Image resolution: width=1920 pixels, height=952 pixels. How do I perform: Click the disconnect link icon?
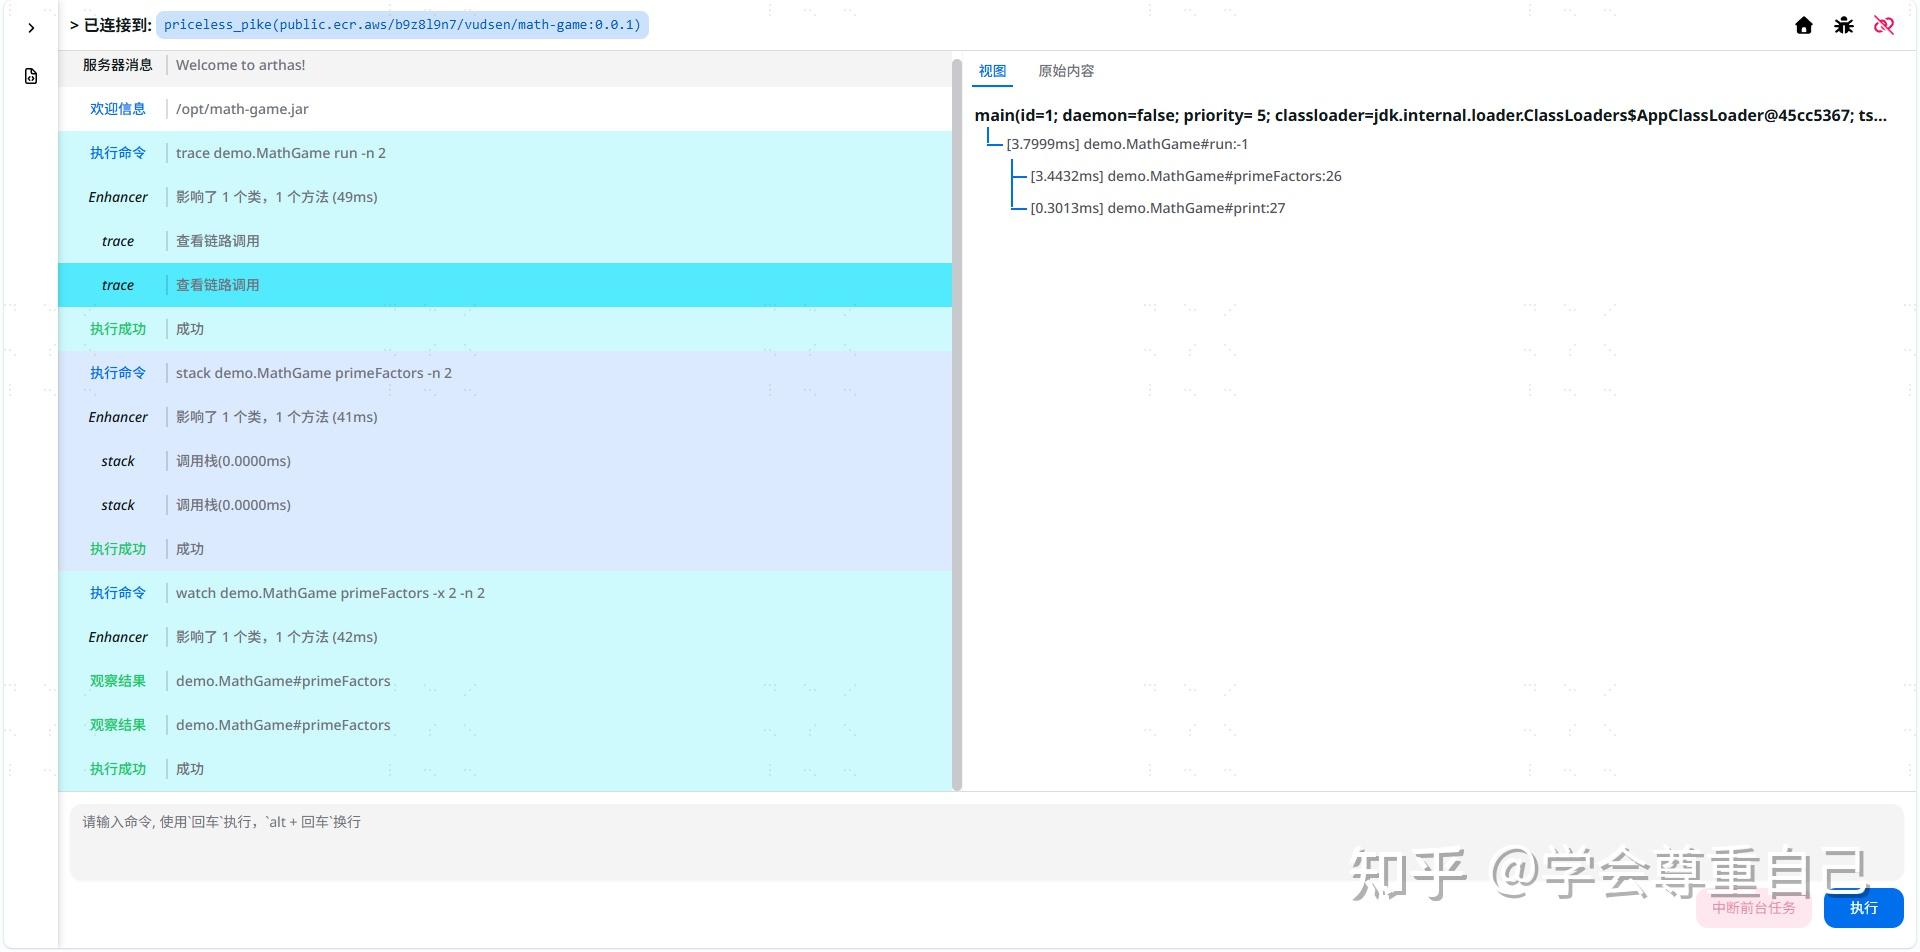pyautogui.click(x=1884, y=25)
